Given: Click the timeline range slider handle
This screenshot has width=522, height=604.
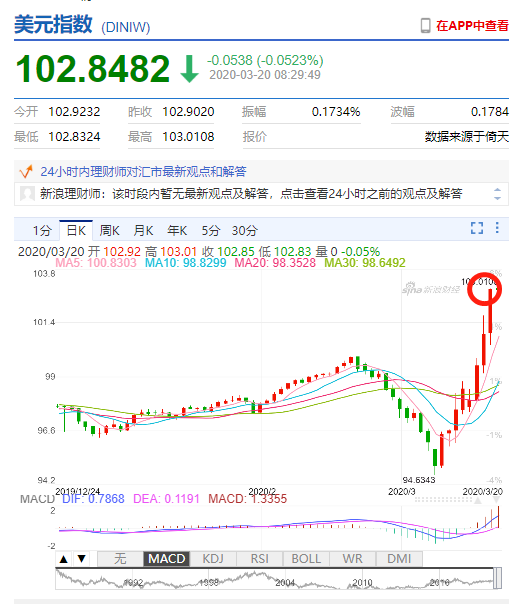Looking at the screenshot, I should [x=497, y=578].
